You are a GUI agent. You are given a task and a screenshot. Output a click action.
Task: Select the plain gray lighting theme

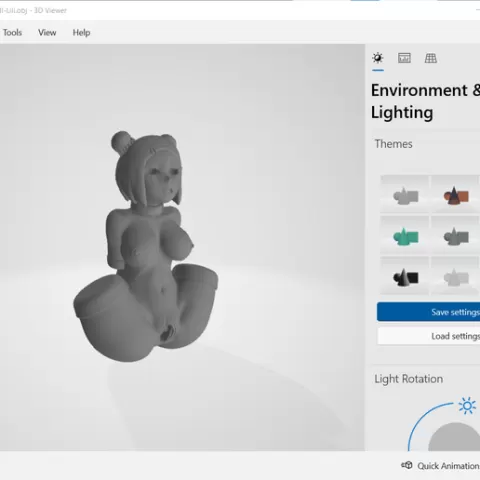(405, 194)
